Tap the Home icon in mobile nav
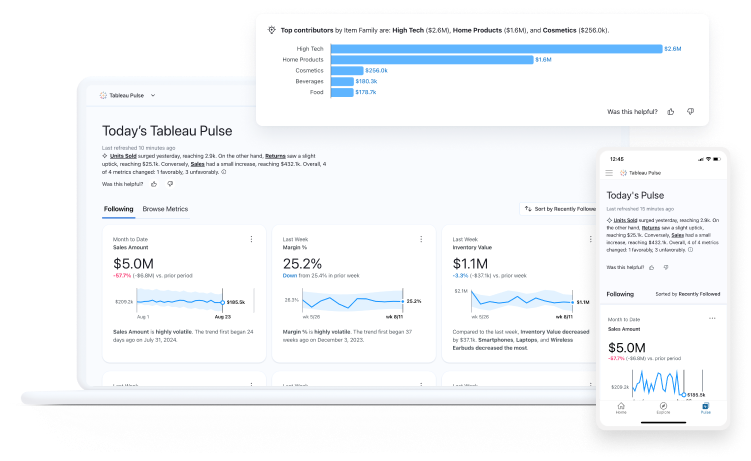The height and width of the screenshot is (461, 751). pos(621,406)
